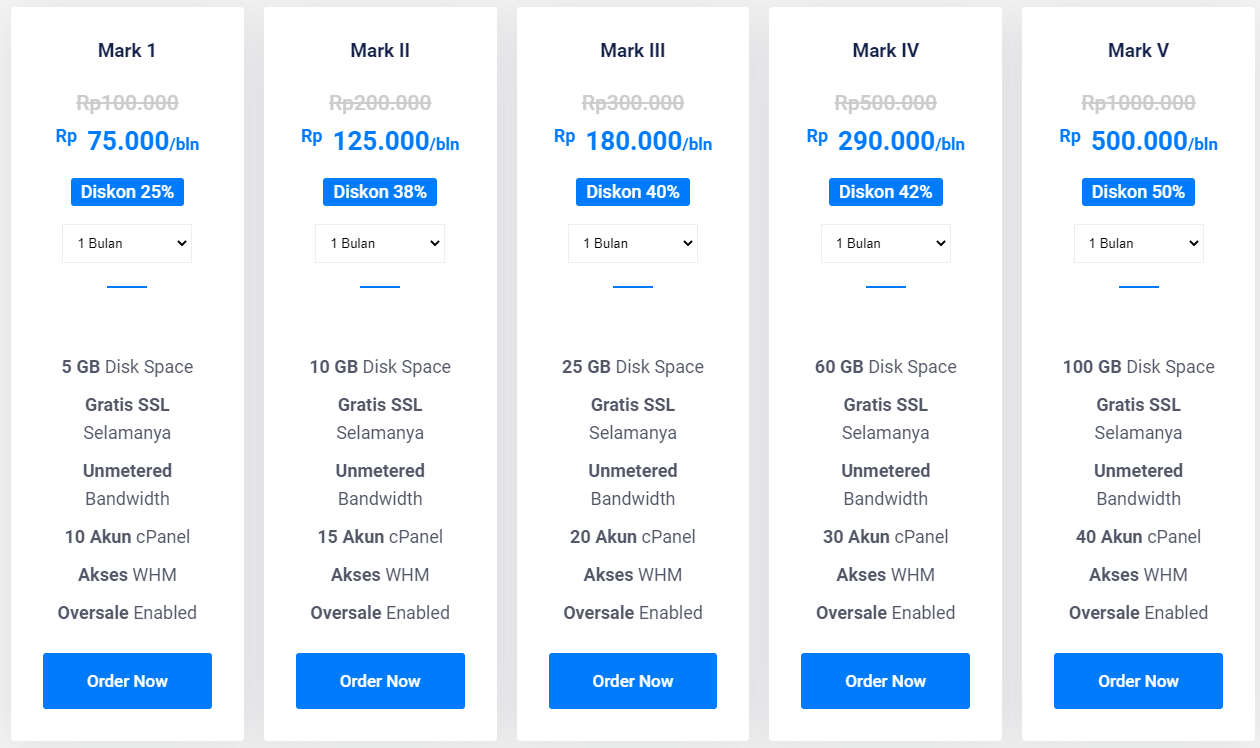
Task: Expand the Mark IV billing period dropdown
Action: click(885, 243)
